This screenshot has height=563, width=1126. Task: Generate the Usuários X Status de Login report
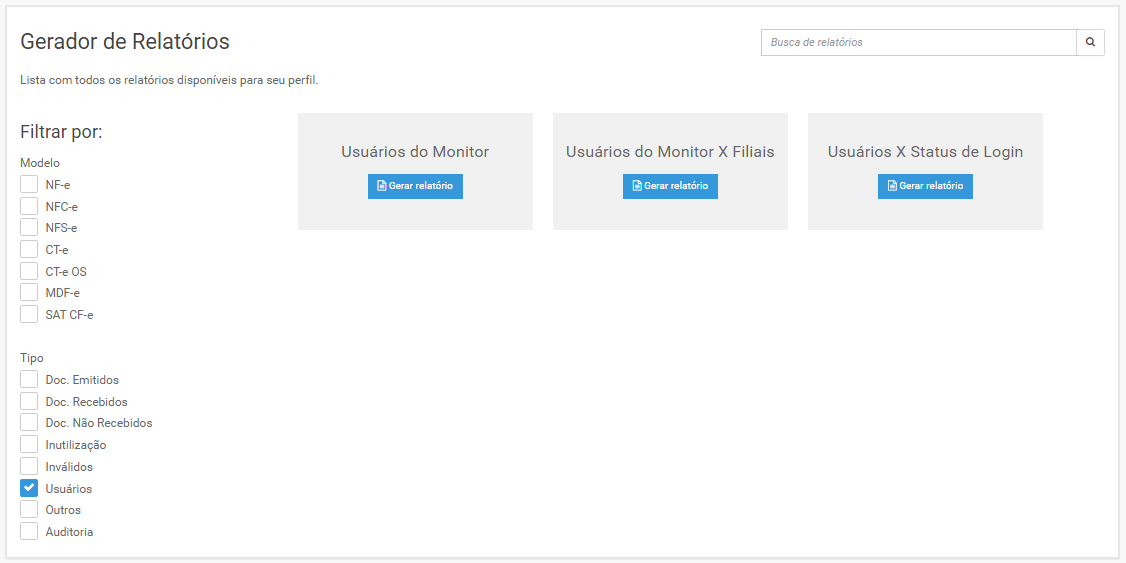click(x=925, y=186)
